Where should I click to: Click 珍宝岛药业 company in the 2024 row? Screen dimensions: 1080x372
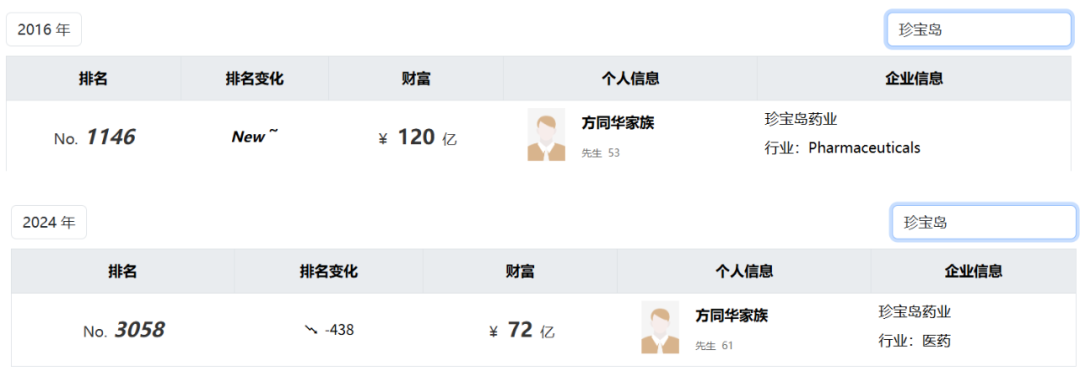tap(915, 312)
